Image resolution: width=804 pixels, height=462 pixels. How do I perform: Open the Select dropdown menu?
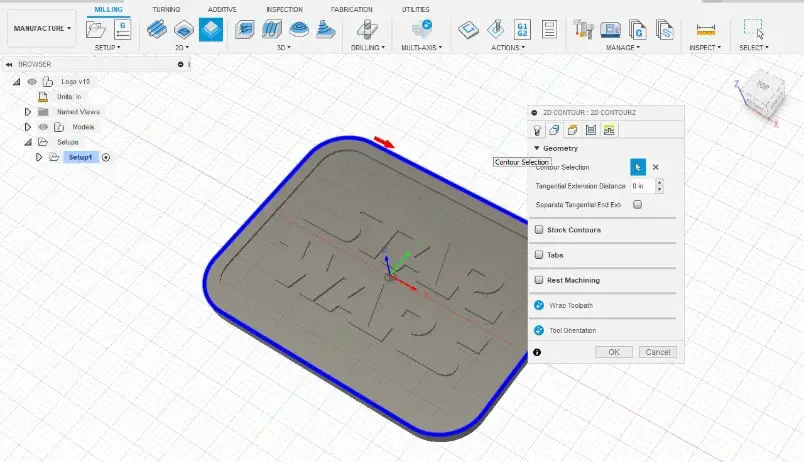tap(754, 47)
